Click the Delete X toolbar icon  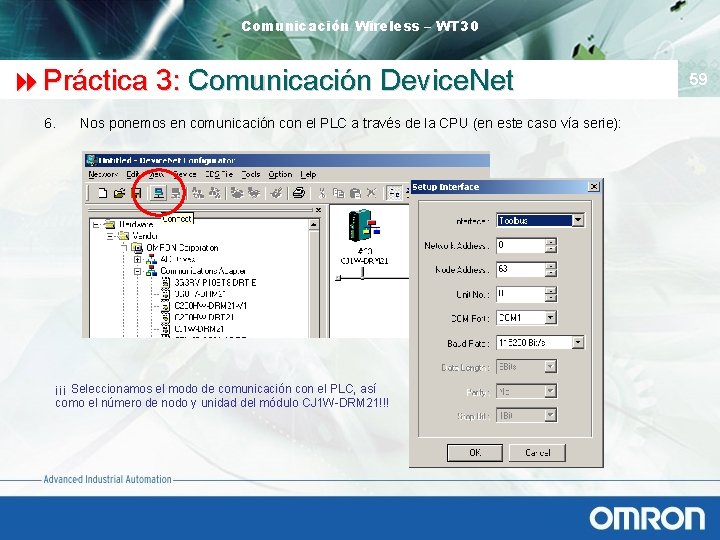371,193
